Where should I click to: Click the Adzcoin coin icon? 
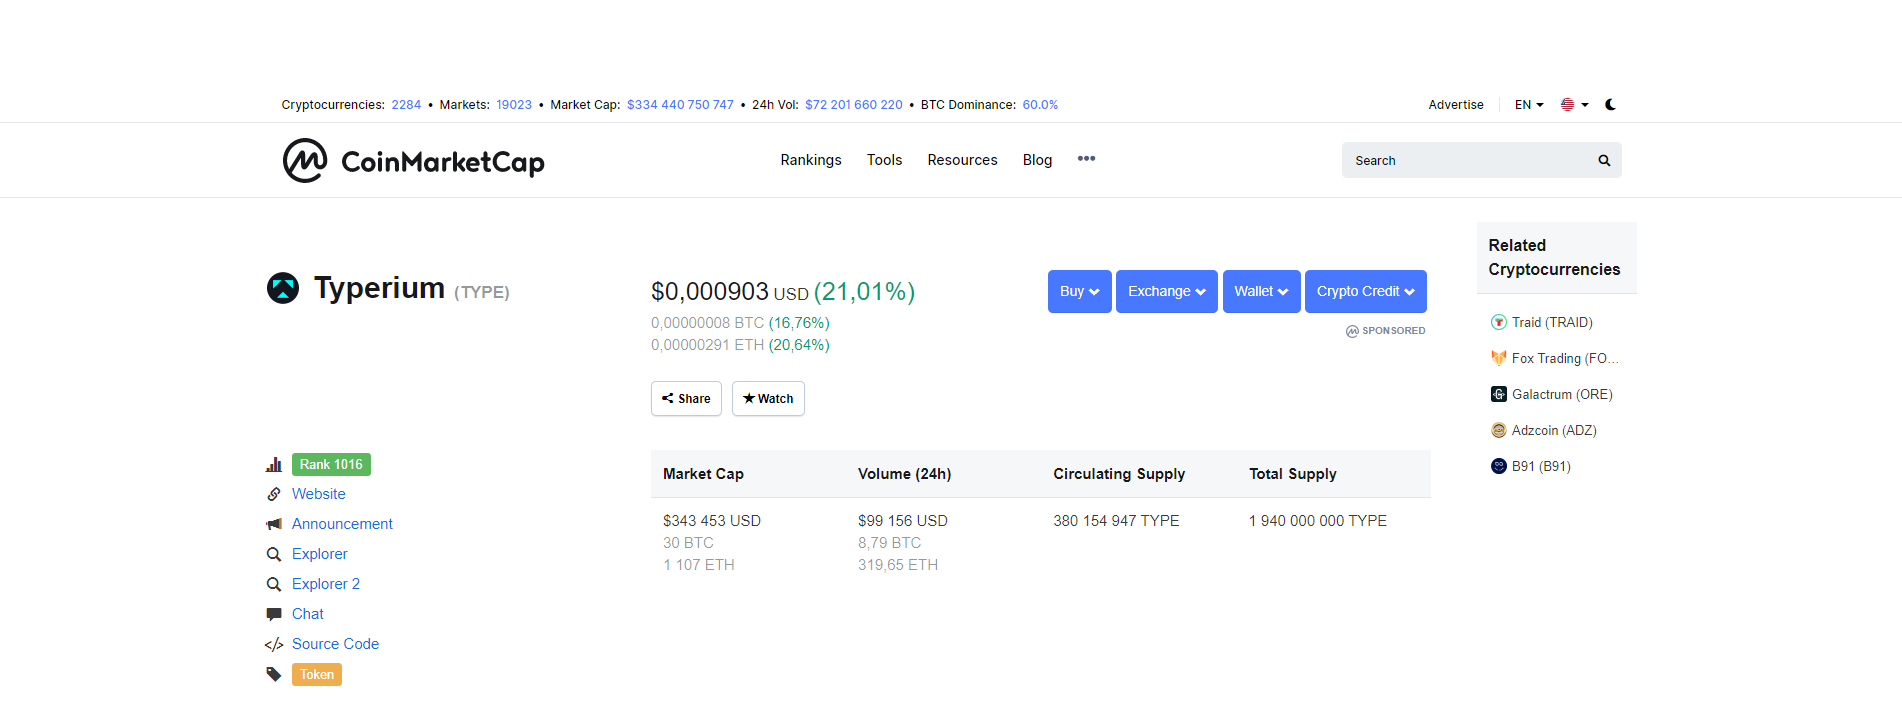[x=1498, y=430]
